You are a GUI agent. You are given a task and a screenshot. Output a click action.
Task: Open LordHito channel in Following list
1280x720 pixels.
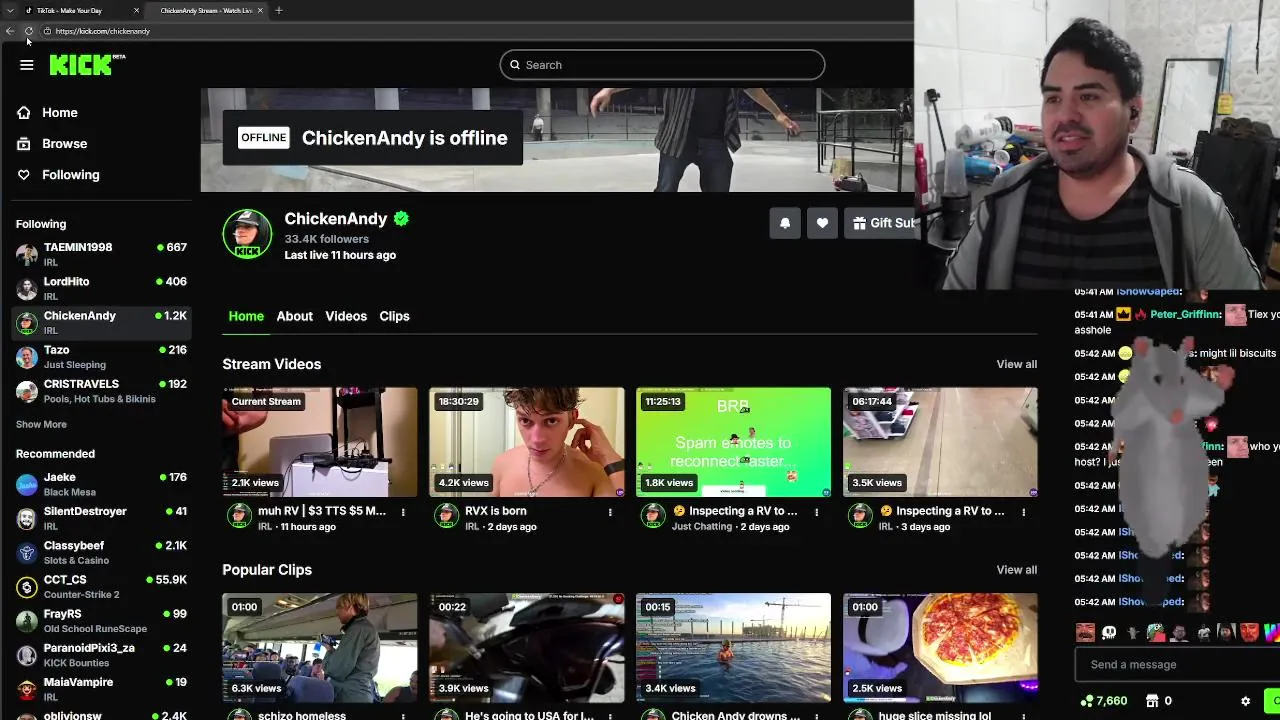100,288
